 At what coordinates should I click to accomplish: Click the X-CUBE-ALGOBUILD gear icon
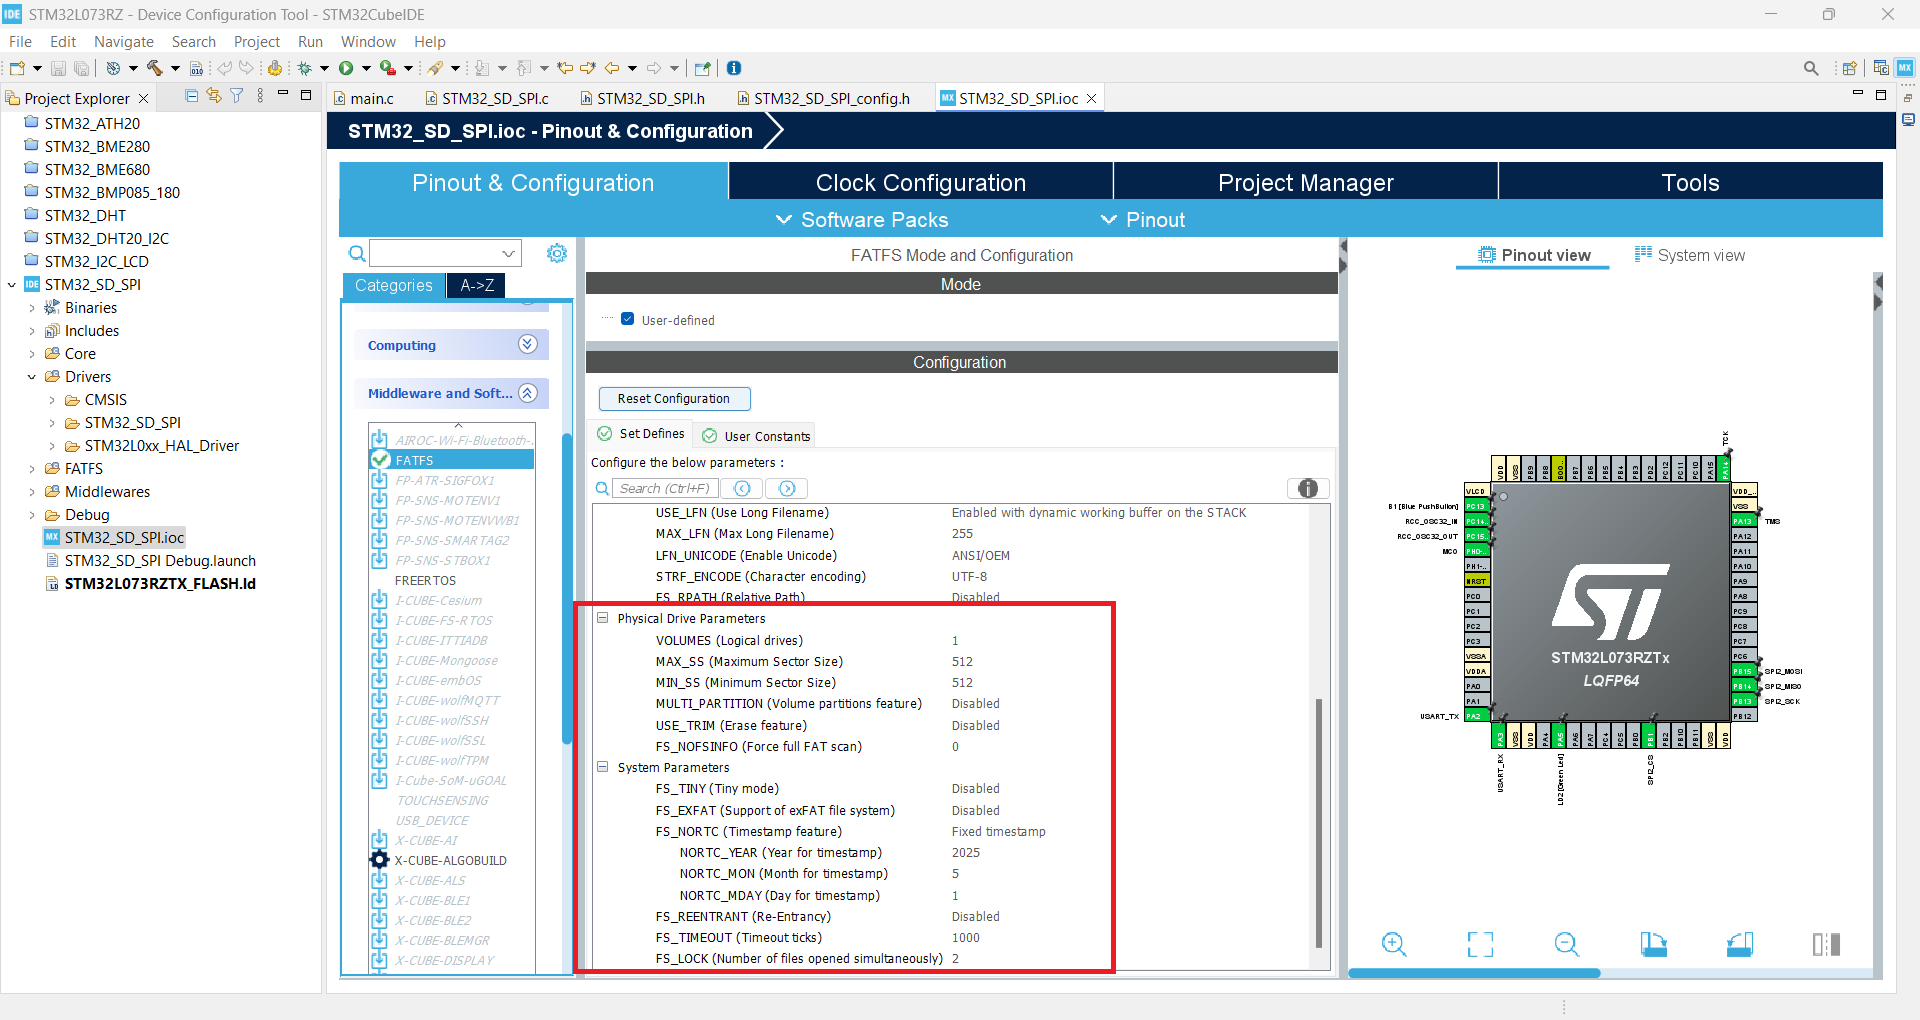coord(379,860)
